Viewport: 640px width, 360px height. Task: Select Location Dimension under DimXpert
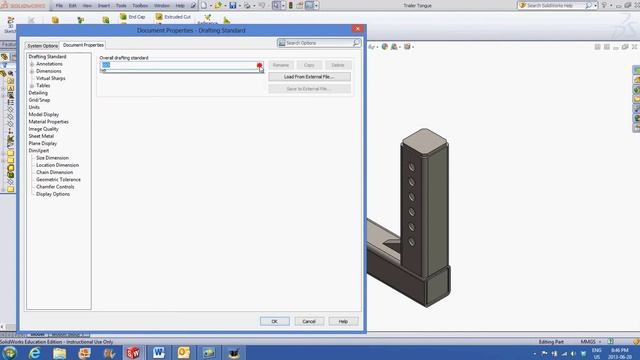pyautogui.click(x=58, y=165)
